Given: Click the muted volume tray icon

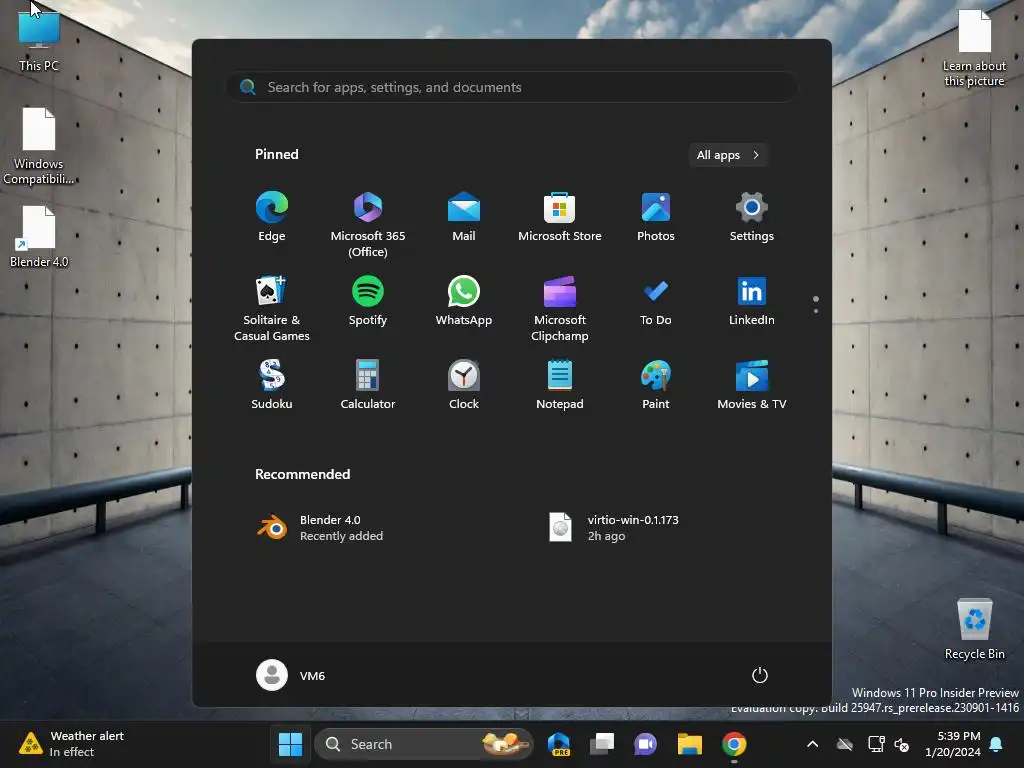Looking at the screenshot, I should 902,744.
